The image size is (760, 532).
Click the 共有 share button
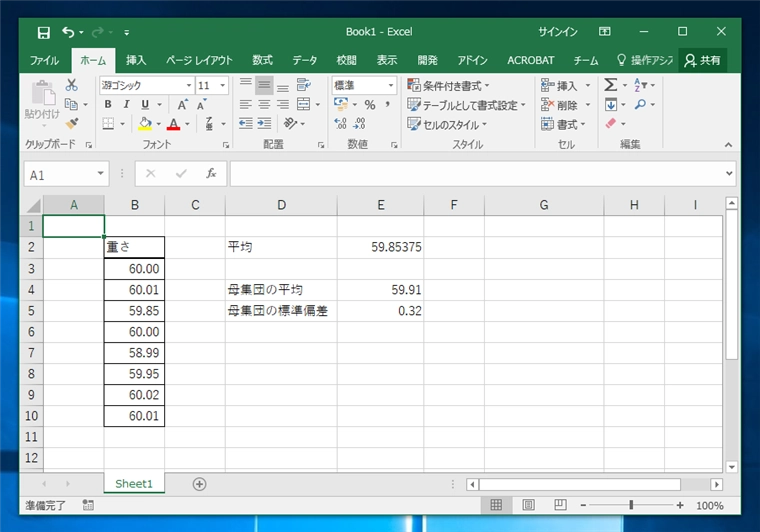click(x=702, y=60)
